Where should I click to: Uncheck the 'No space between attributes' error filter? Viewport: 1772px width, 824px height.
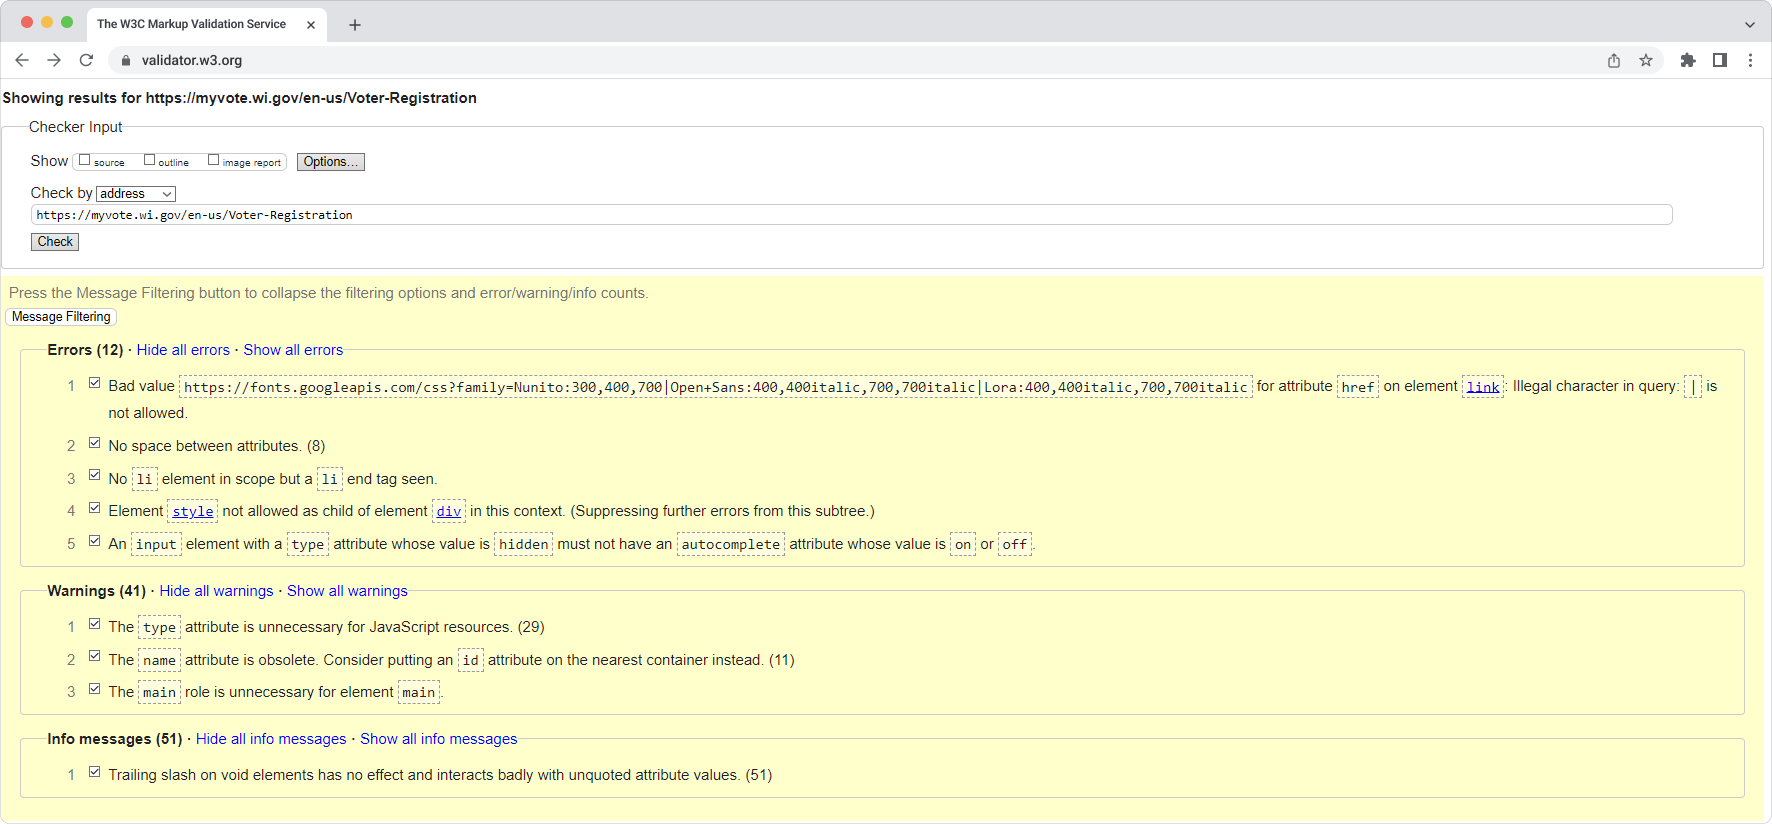tap(95, 443)
